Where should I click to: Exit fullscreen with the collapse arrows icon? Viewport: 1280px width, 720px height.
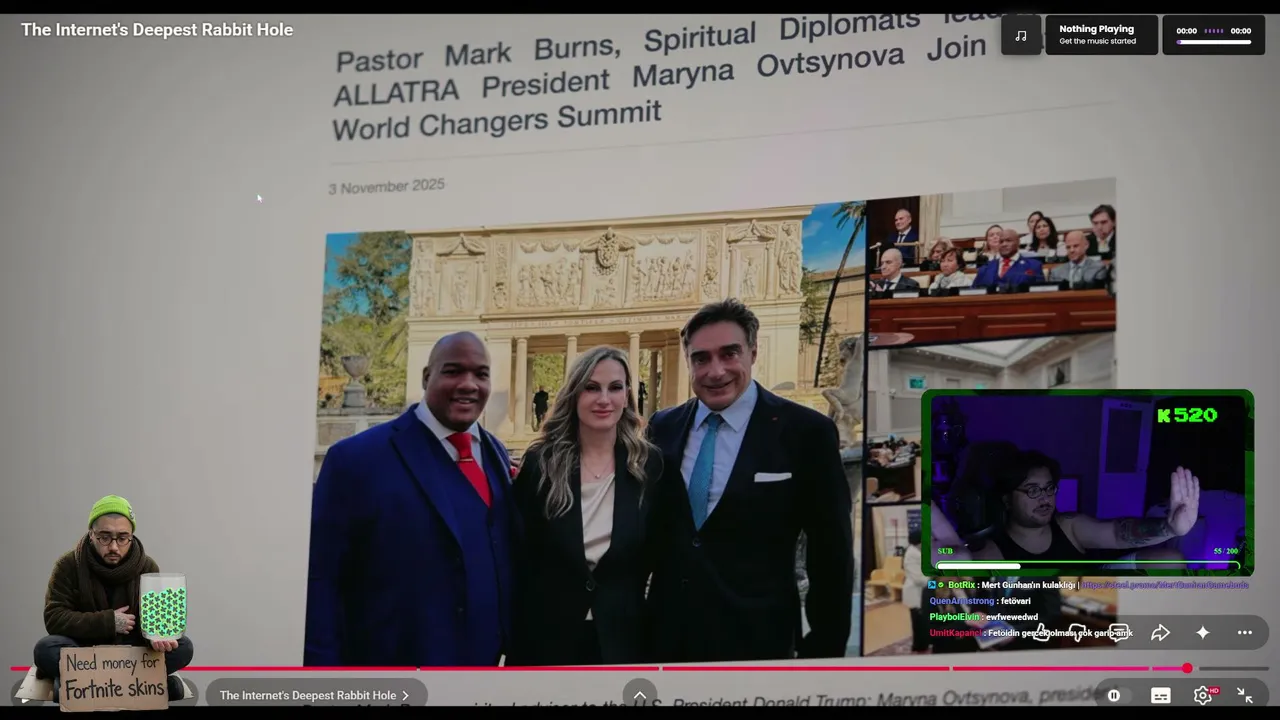(1245, 695)
